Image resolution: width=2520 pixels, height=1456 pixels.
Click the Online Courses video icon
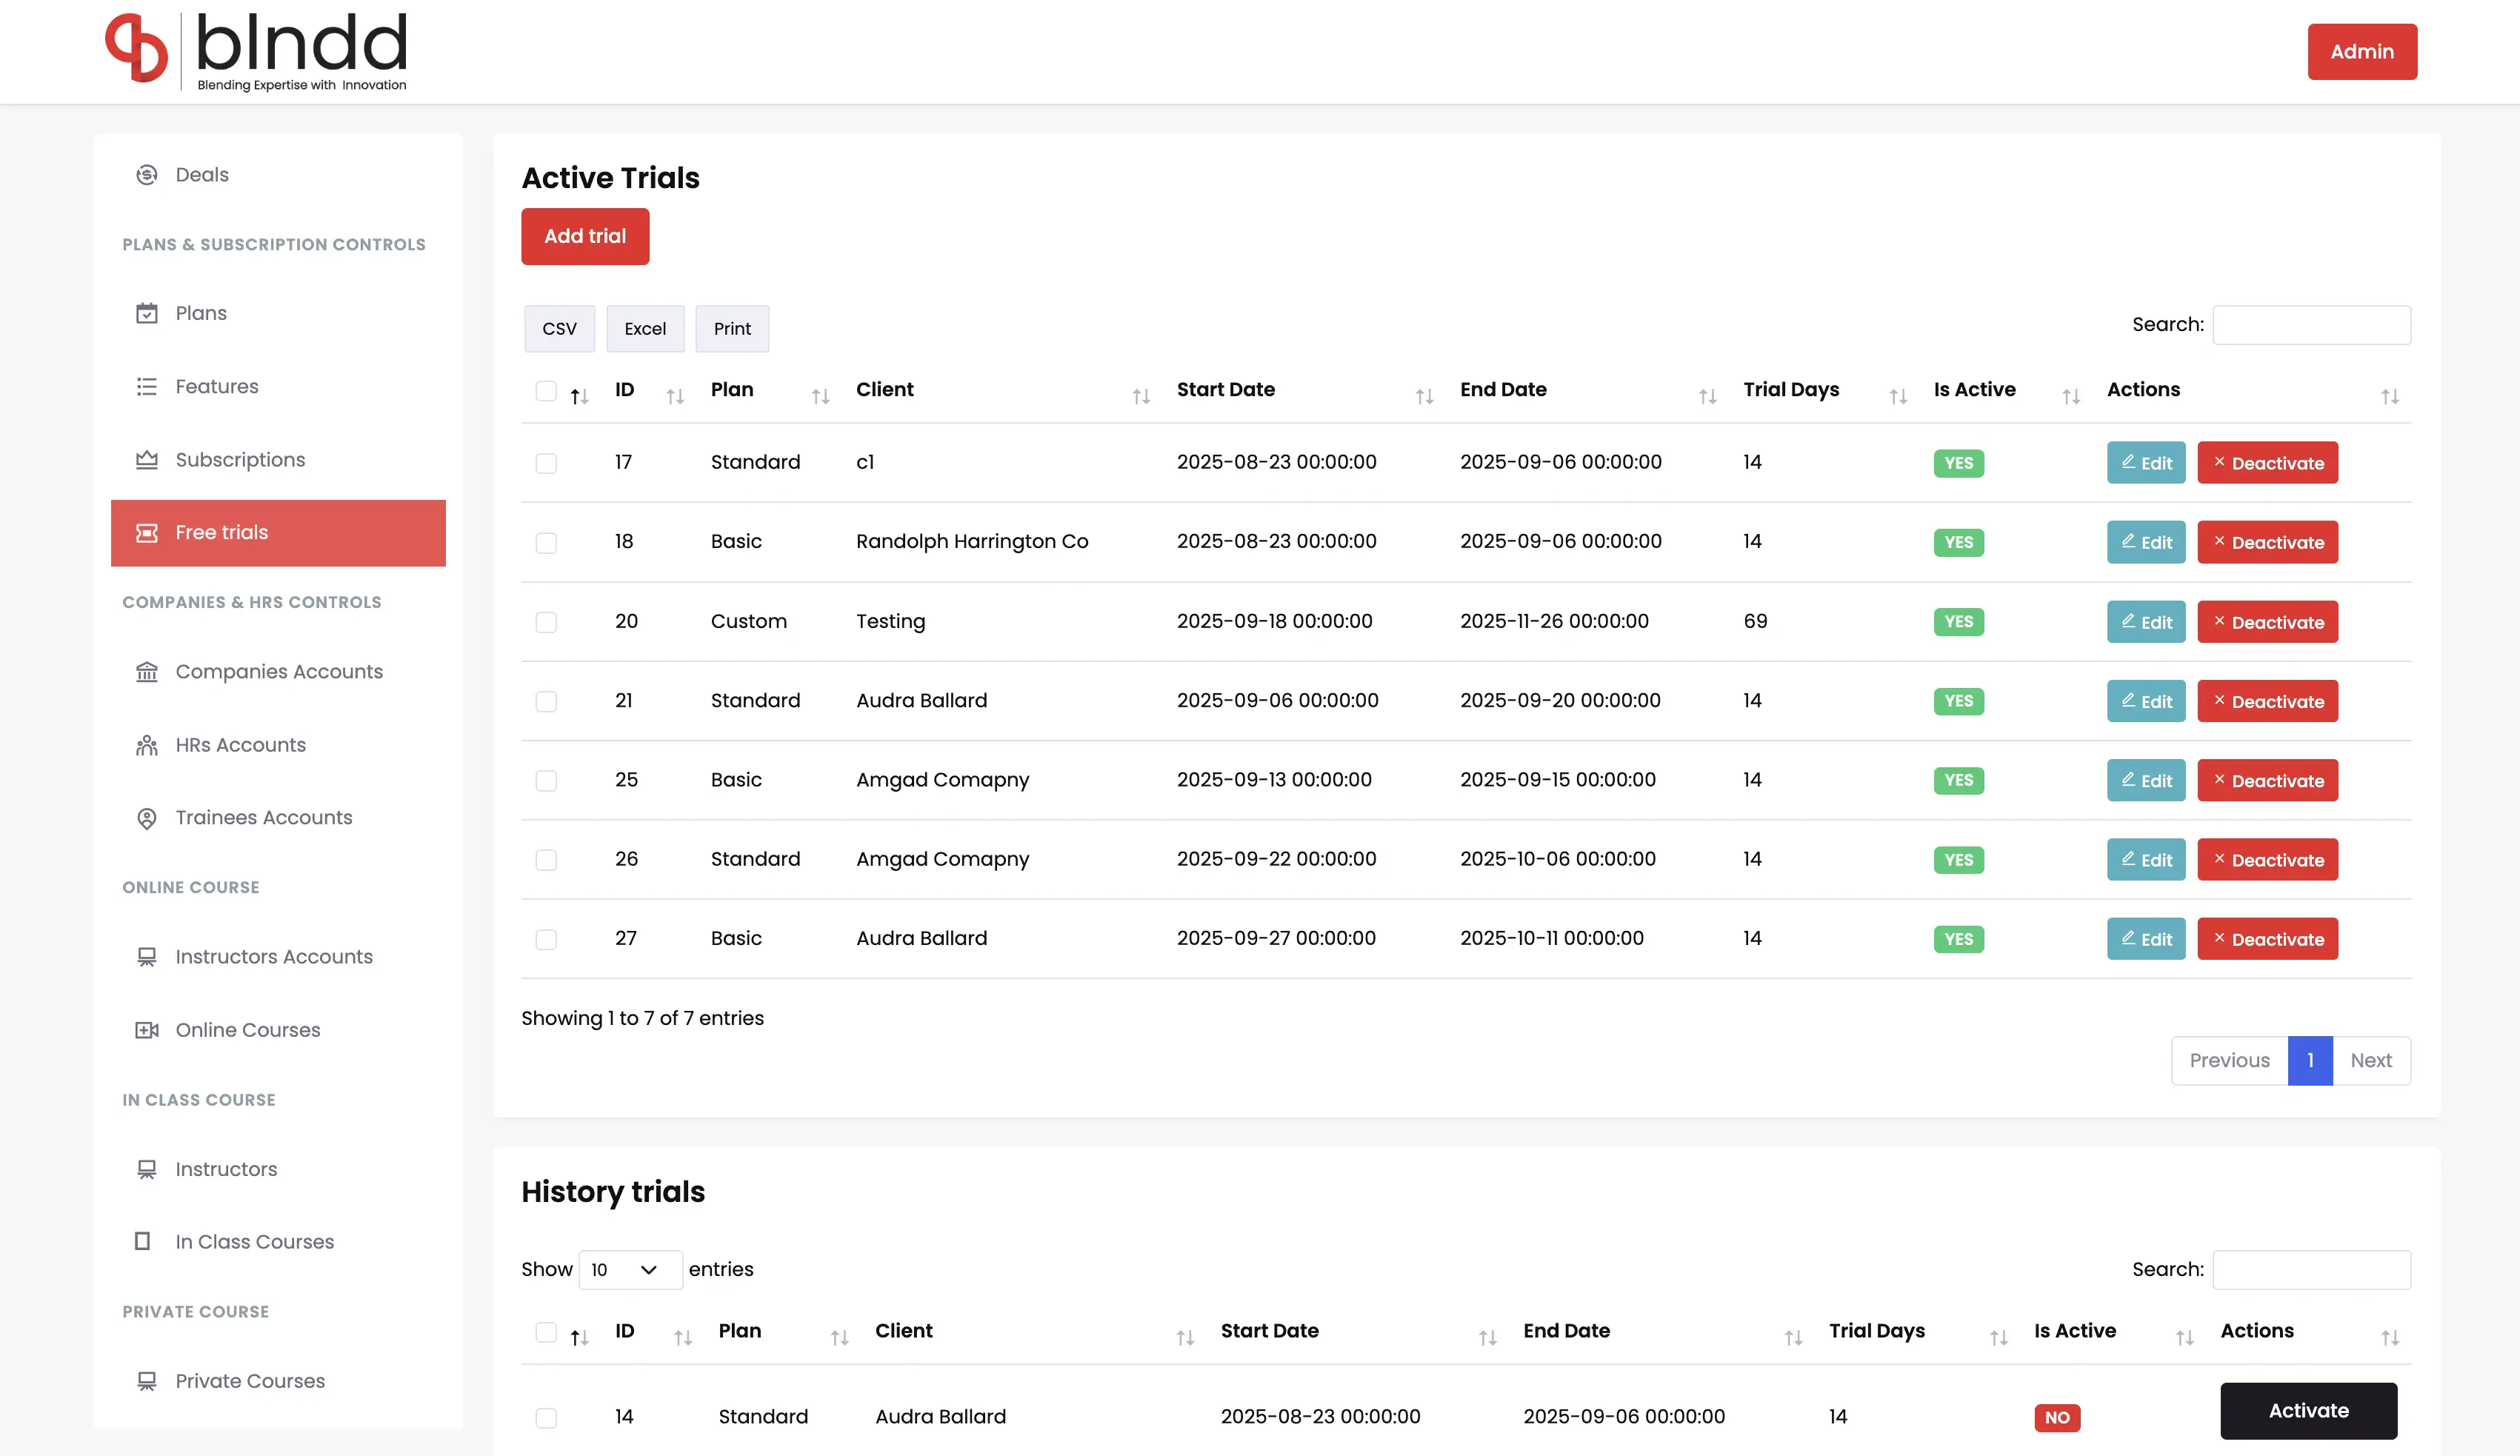(x=147, y=1030)
